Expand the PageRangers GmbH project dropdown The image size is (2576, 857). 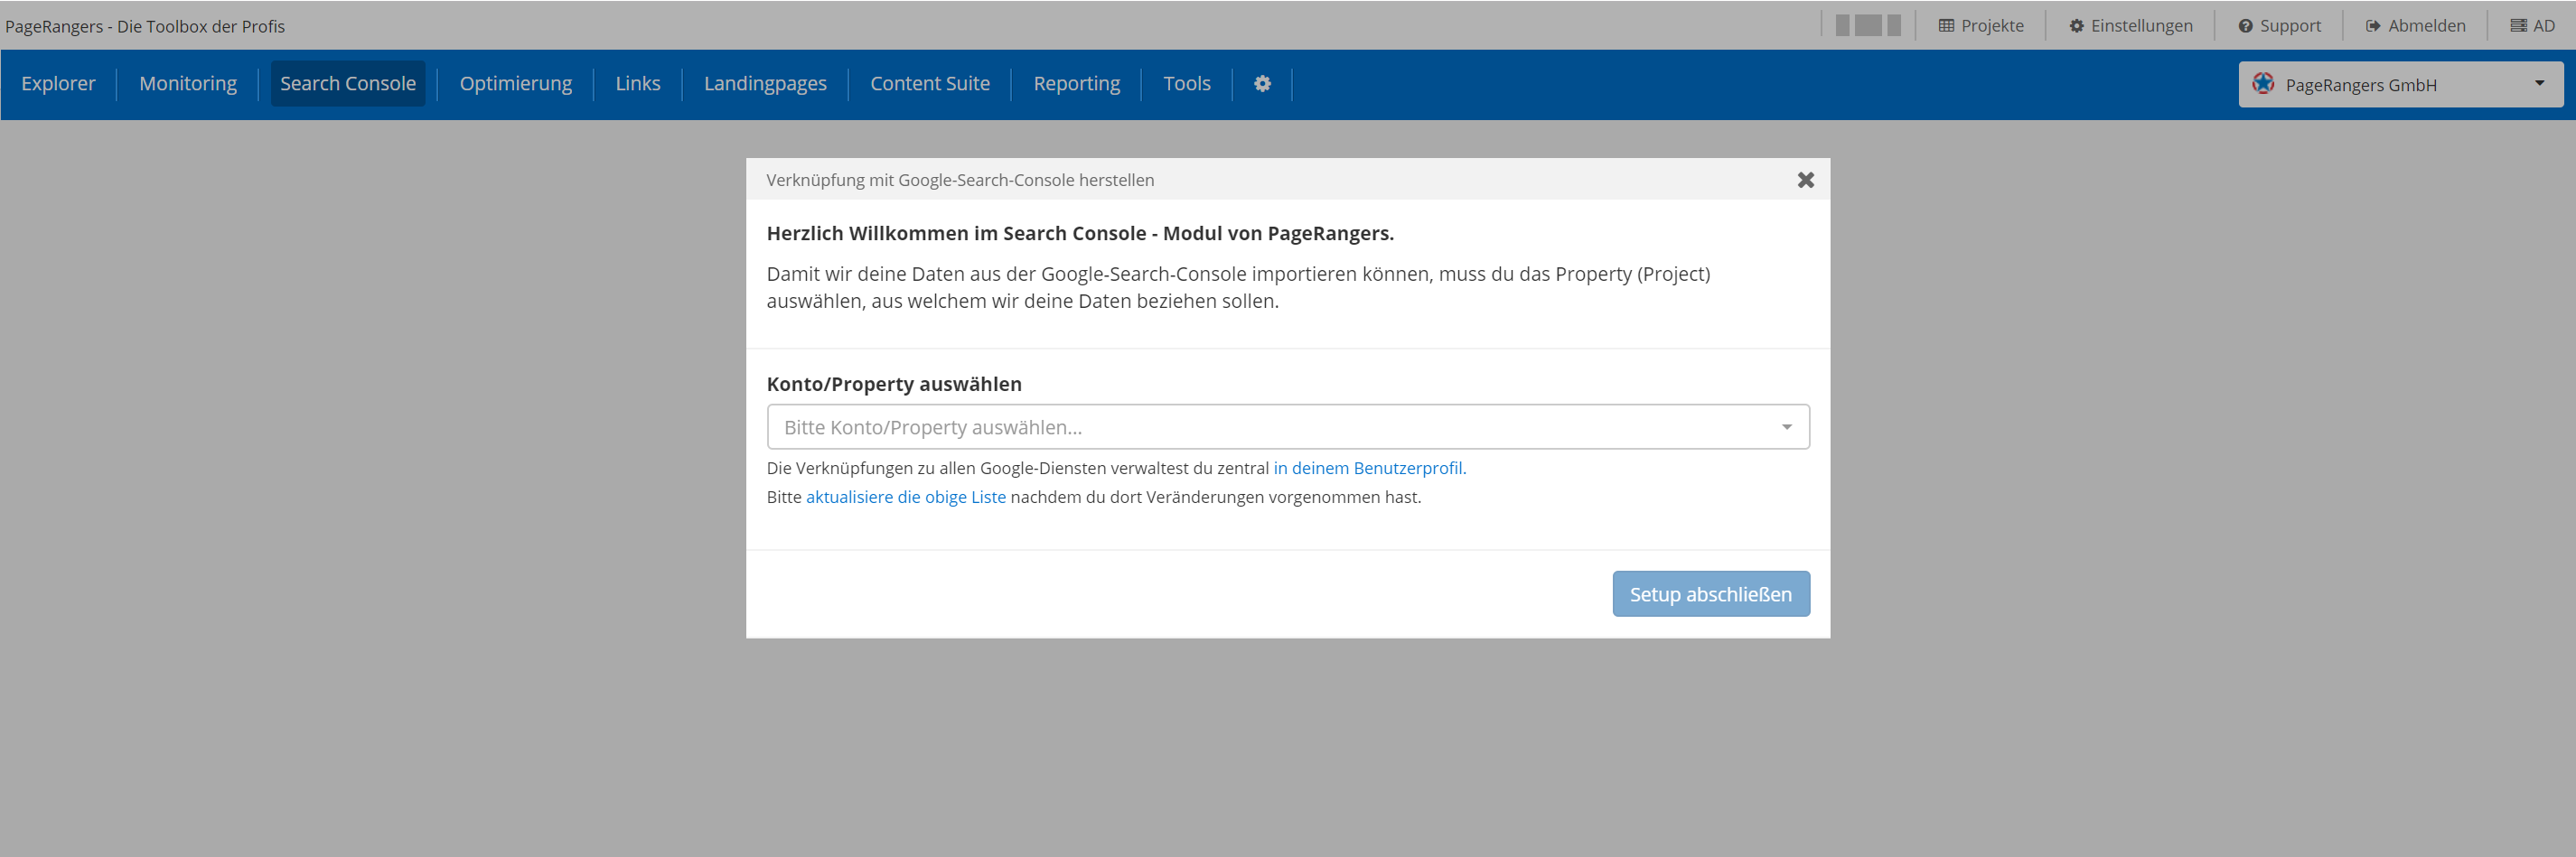tap(2401, 85)
